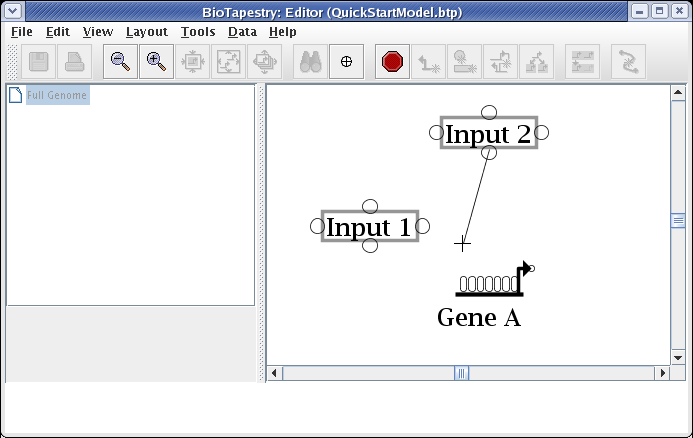The image size is (693, 438).
Task: Click the Input 1 node box
Action: pyautogui.click(x=368, y=227)
